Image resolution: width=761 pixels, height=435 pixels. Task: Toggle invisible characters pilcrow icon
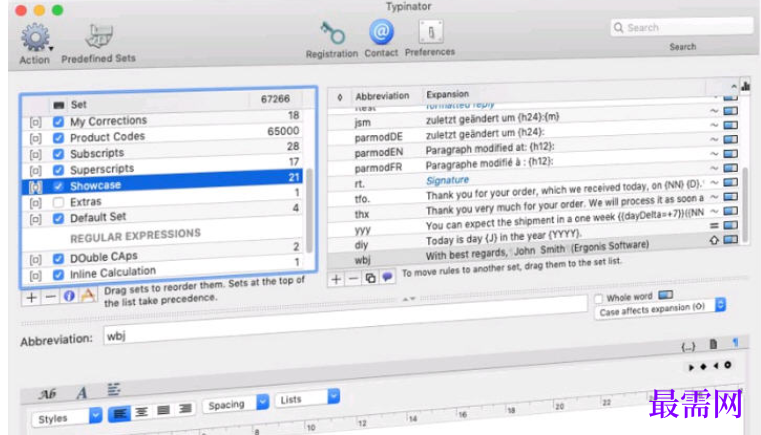(x=735, y=343)
